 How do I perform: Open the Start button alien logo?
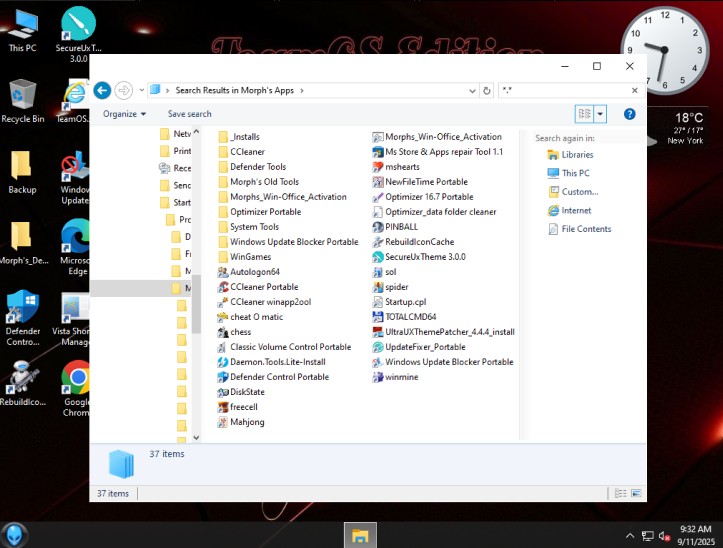coord(14,535)
